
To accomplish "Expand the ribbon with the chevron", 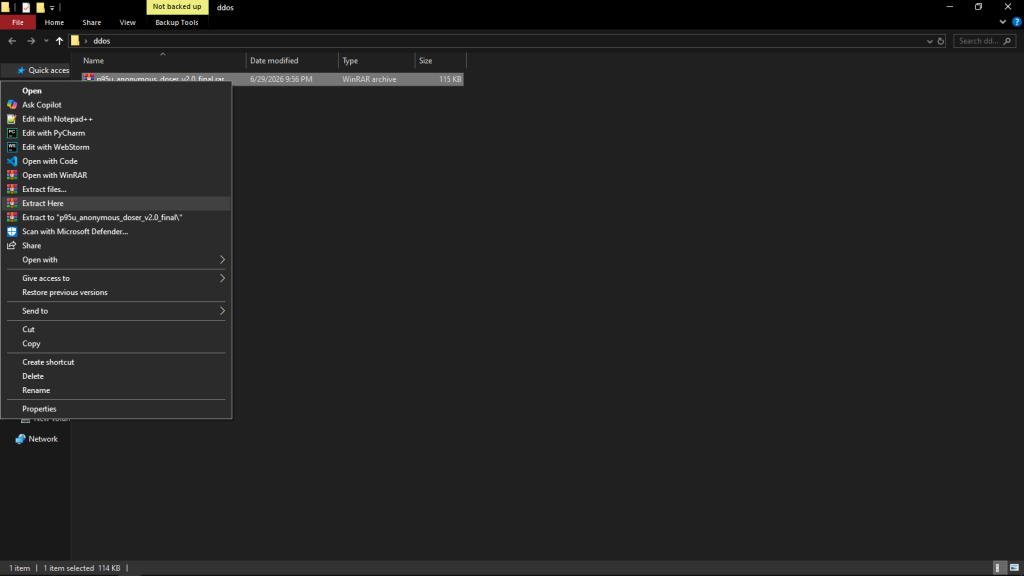I will pos(1002,22).
